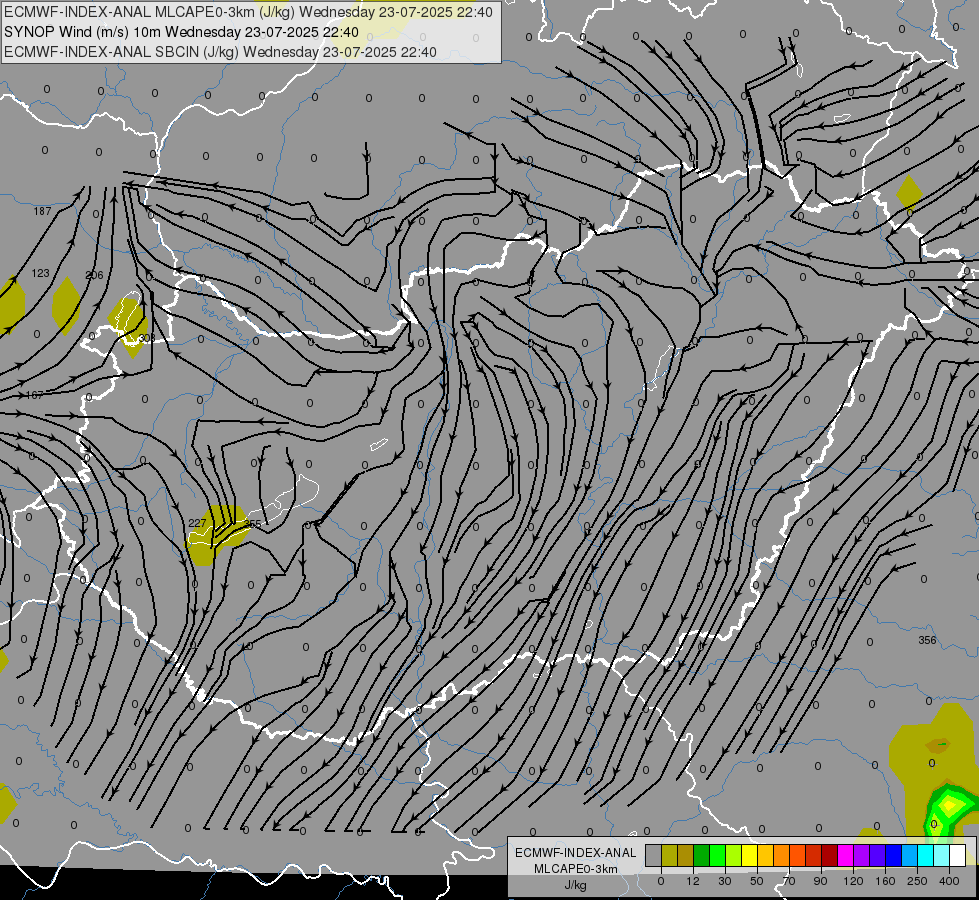Click the MLCAPE0-3km legend title
Screen dimensions: 979x900
575,869
